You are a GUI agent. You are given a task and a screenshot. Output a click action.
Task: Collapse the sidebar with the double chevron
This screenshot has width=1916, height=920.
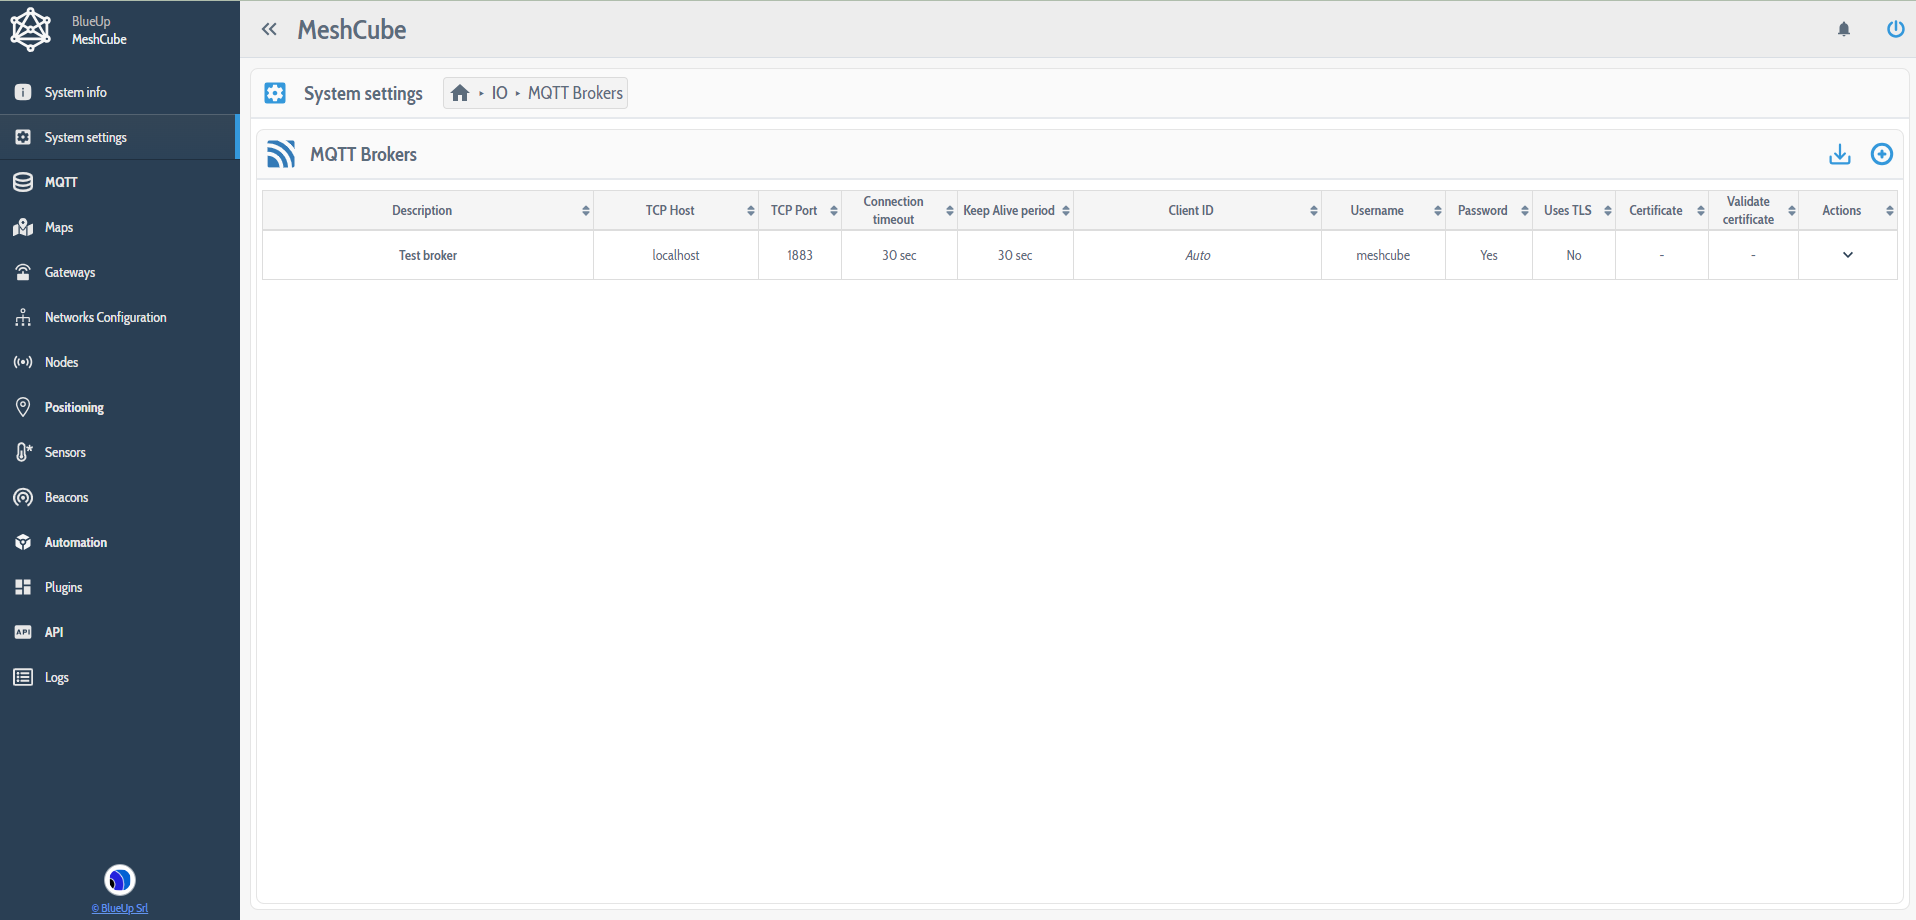click(x=269, y=29)
